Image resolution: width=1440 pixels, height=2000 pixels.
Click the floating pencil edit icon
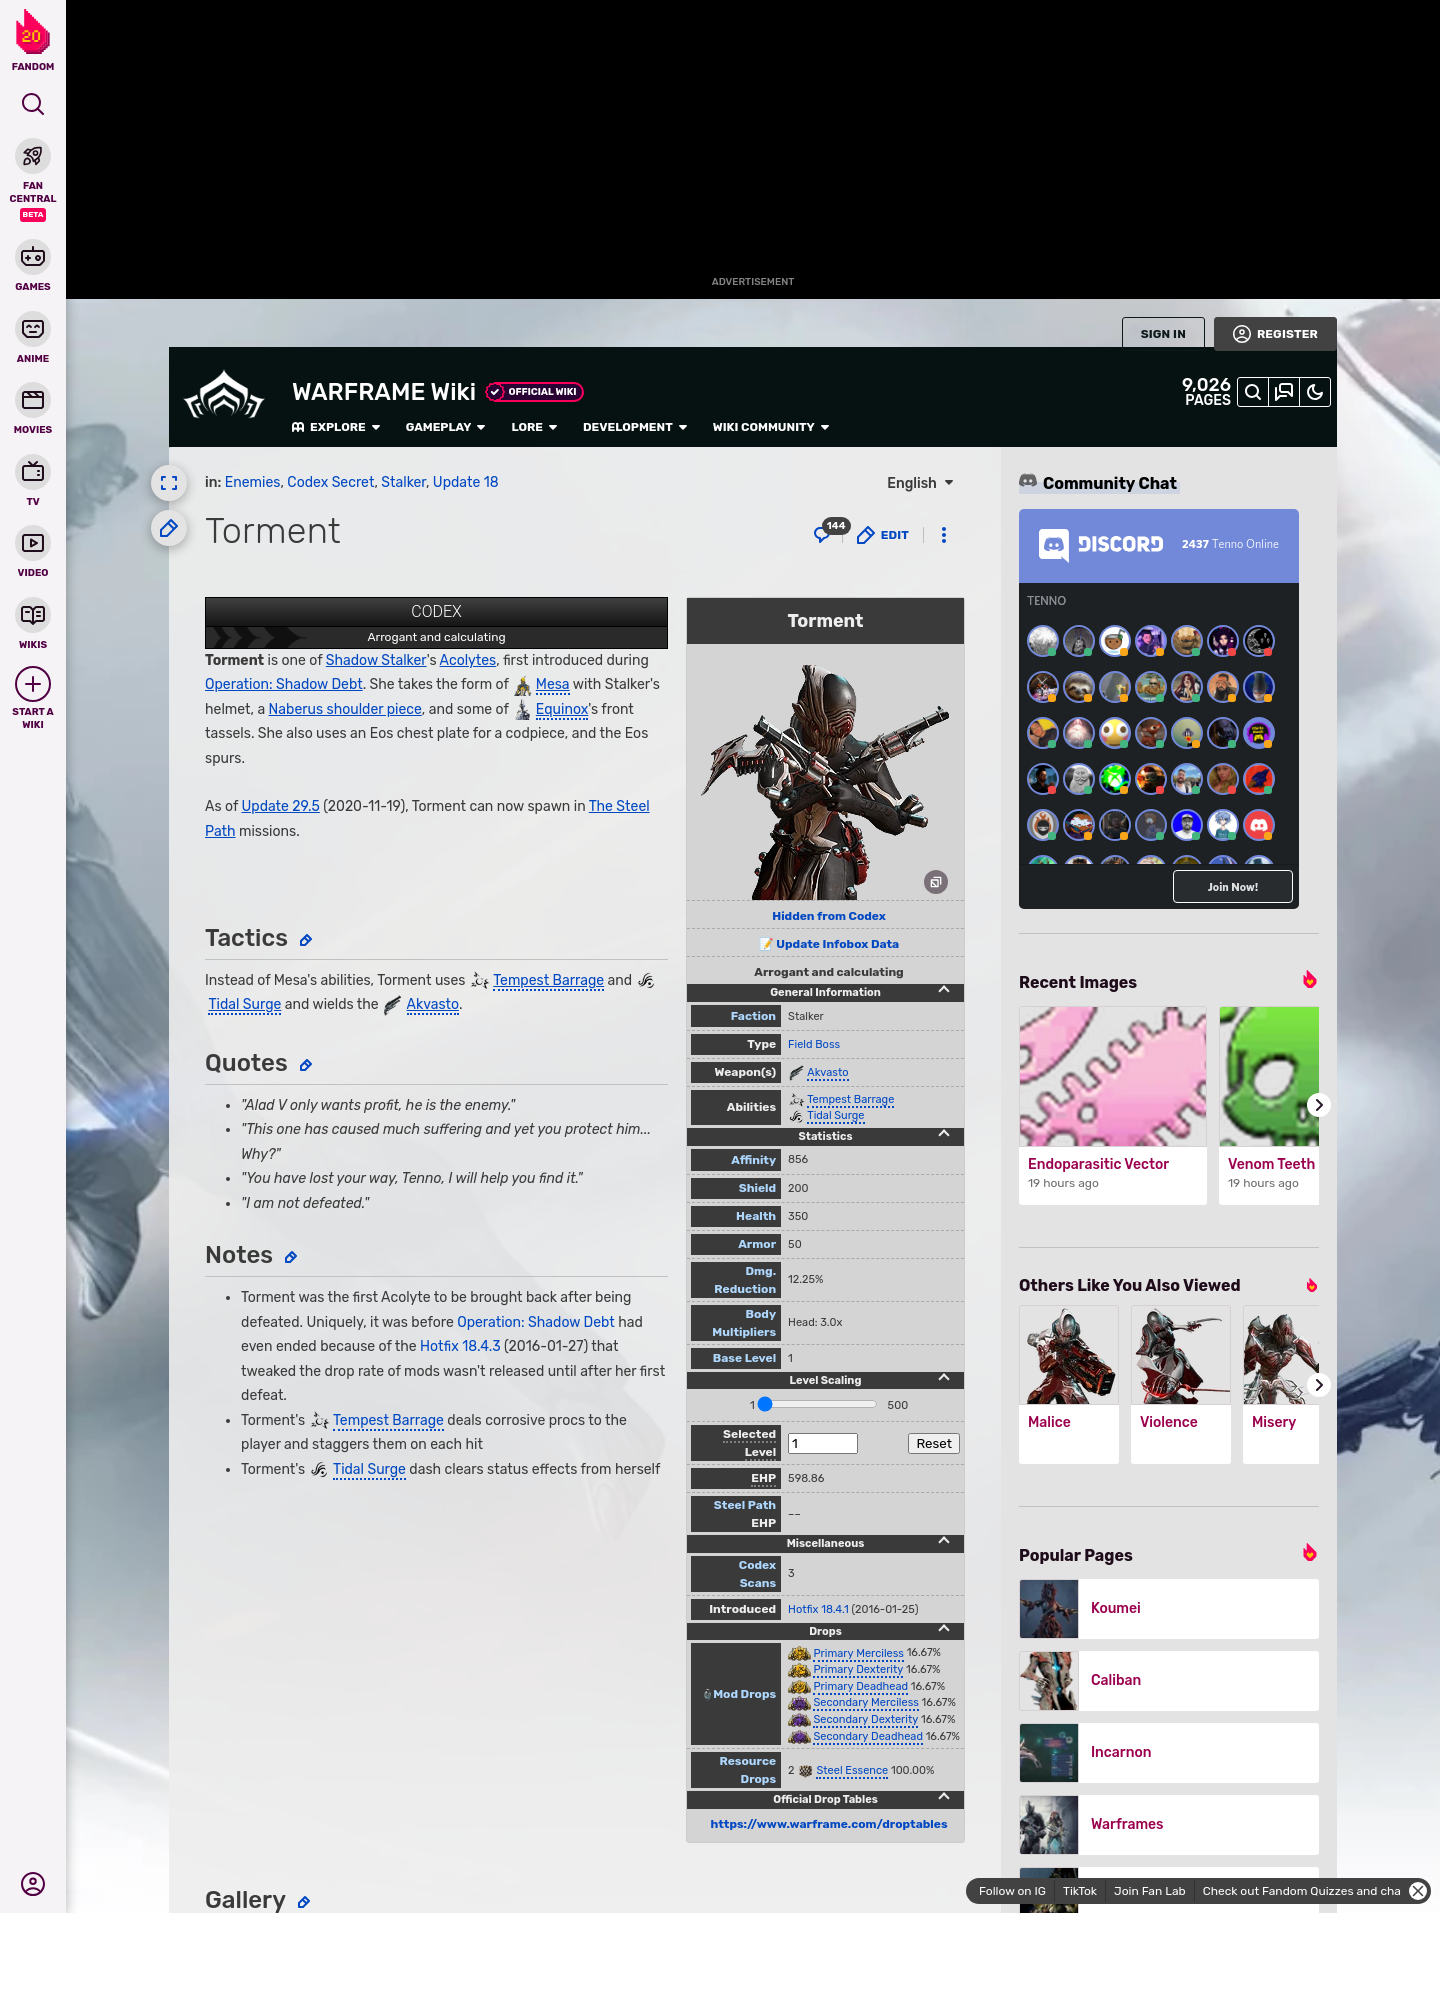point(169,528)
